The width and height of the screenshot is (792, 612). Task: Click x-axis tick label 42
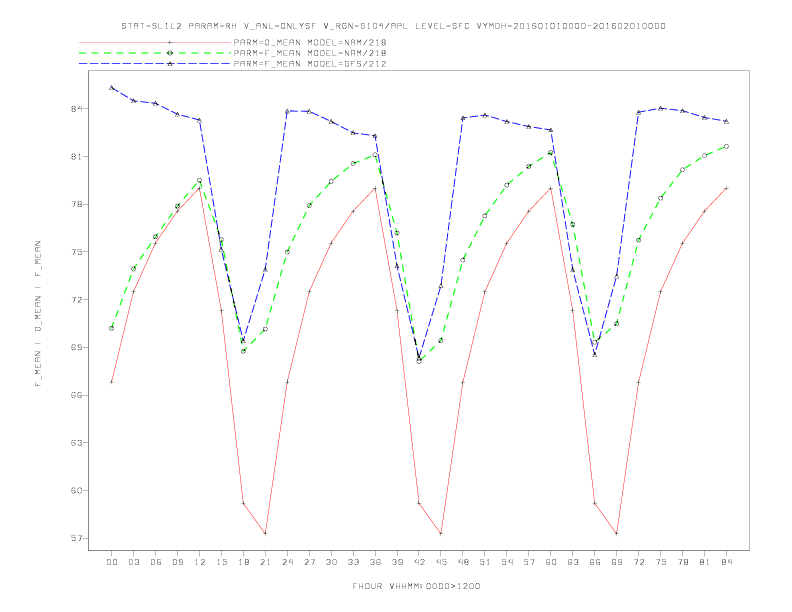click(x=419, y=562)
